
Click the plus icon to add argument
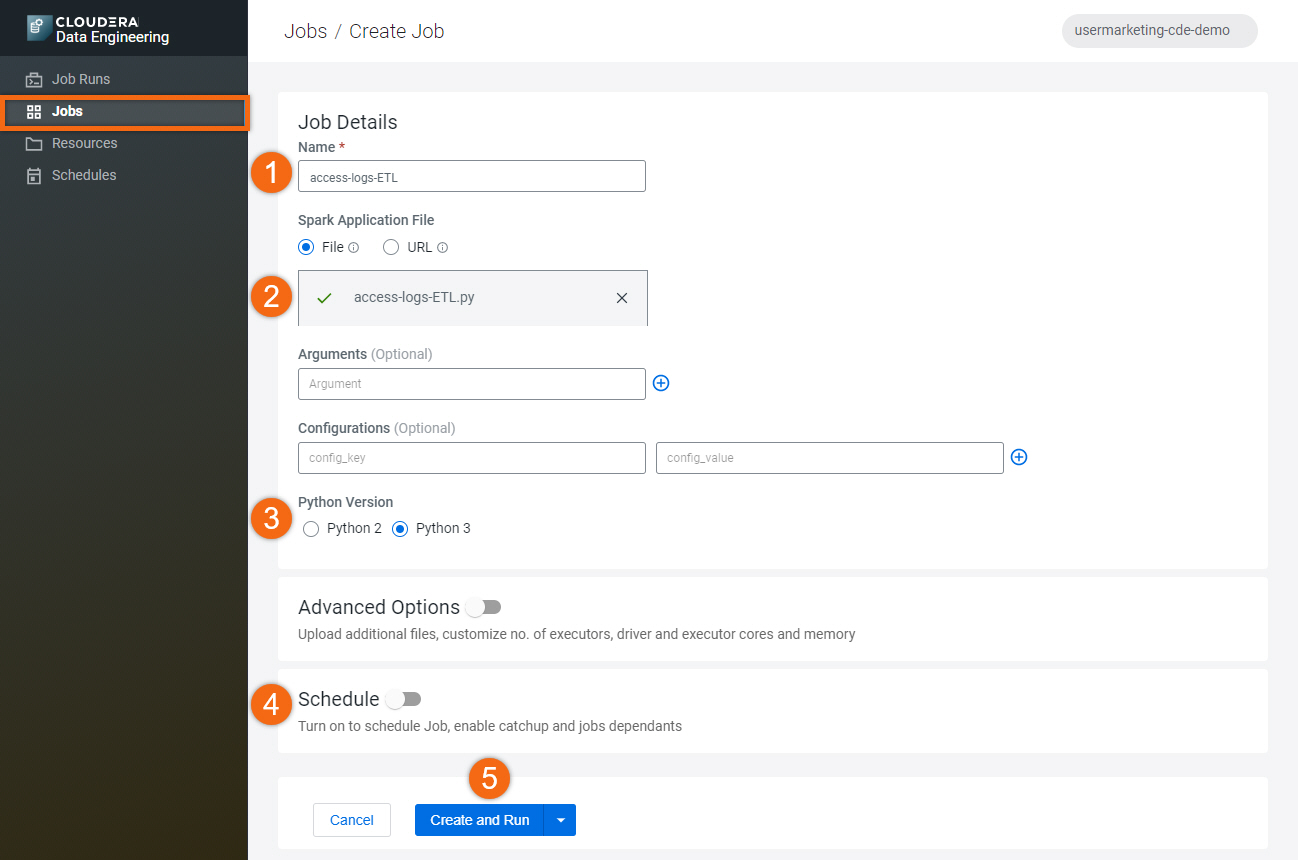pos(660,383)
